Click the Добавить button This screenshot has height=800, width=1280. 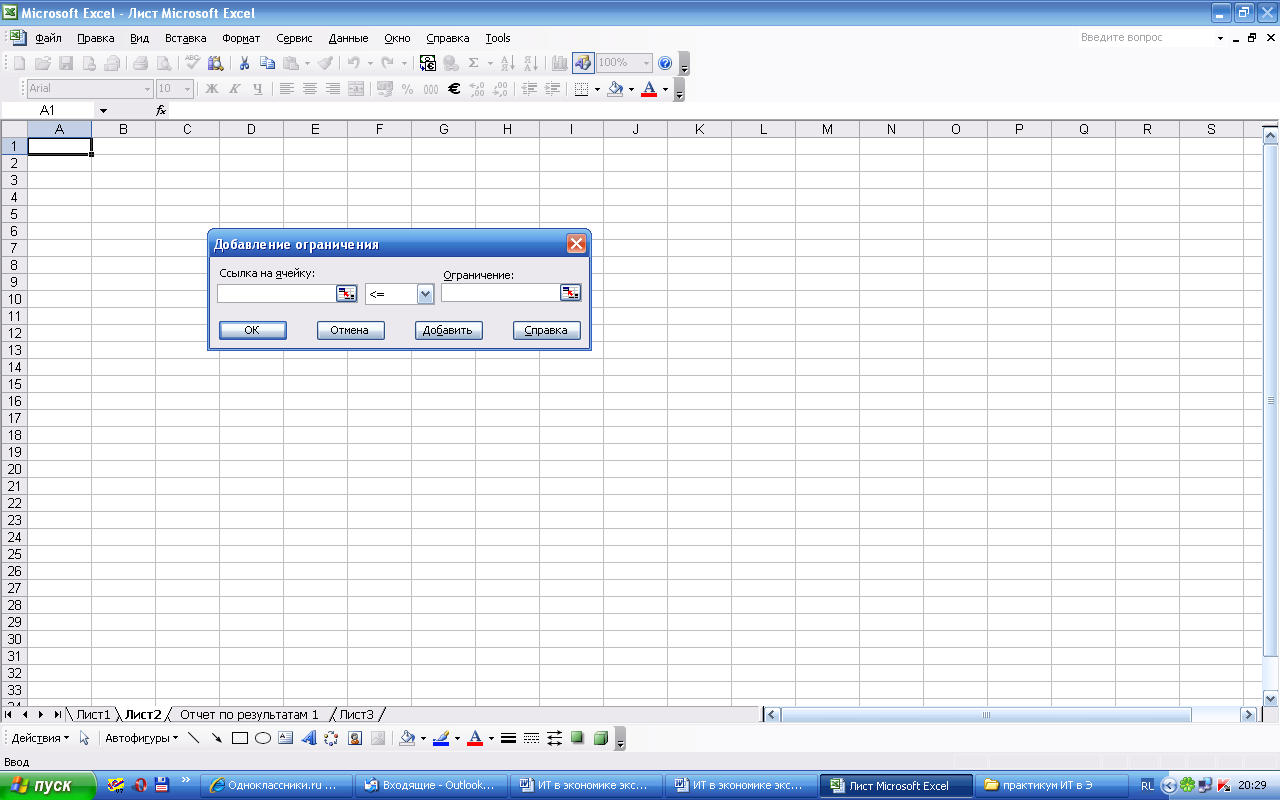pyautogui.click(x=448, y=330)
